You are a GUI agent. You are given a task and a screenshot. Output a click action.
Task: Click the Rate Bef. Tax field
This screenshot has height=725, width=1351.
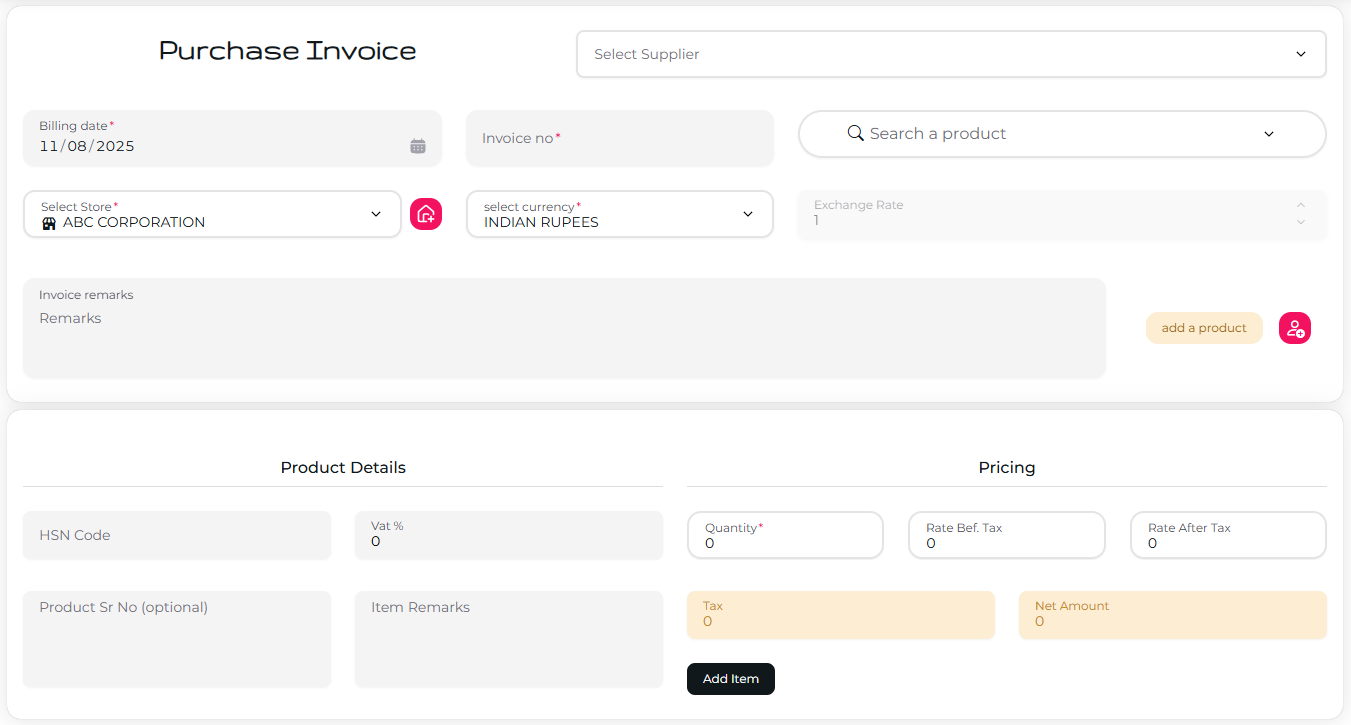coord(1006,535)
